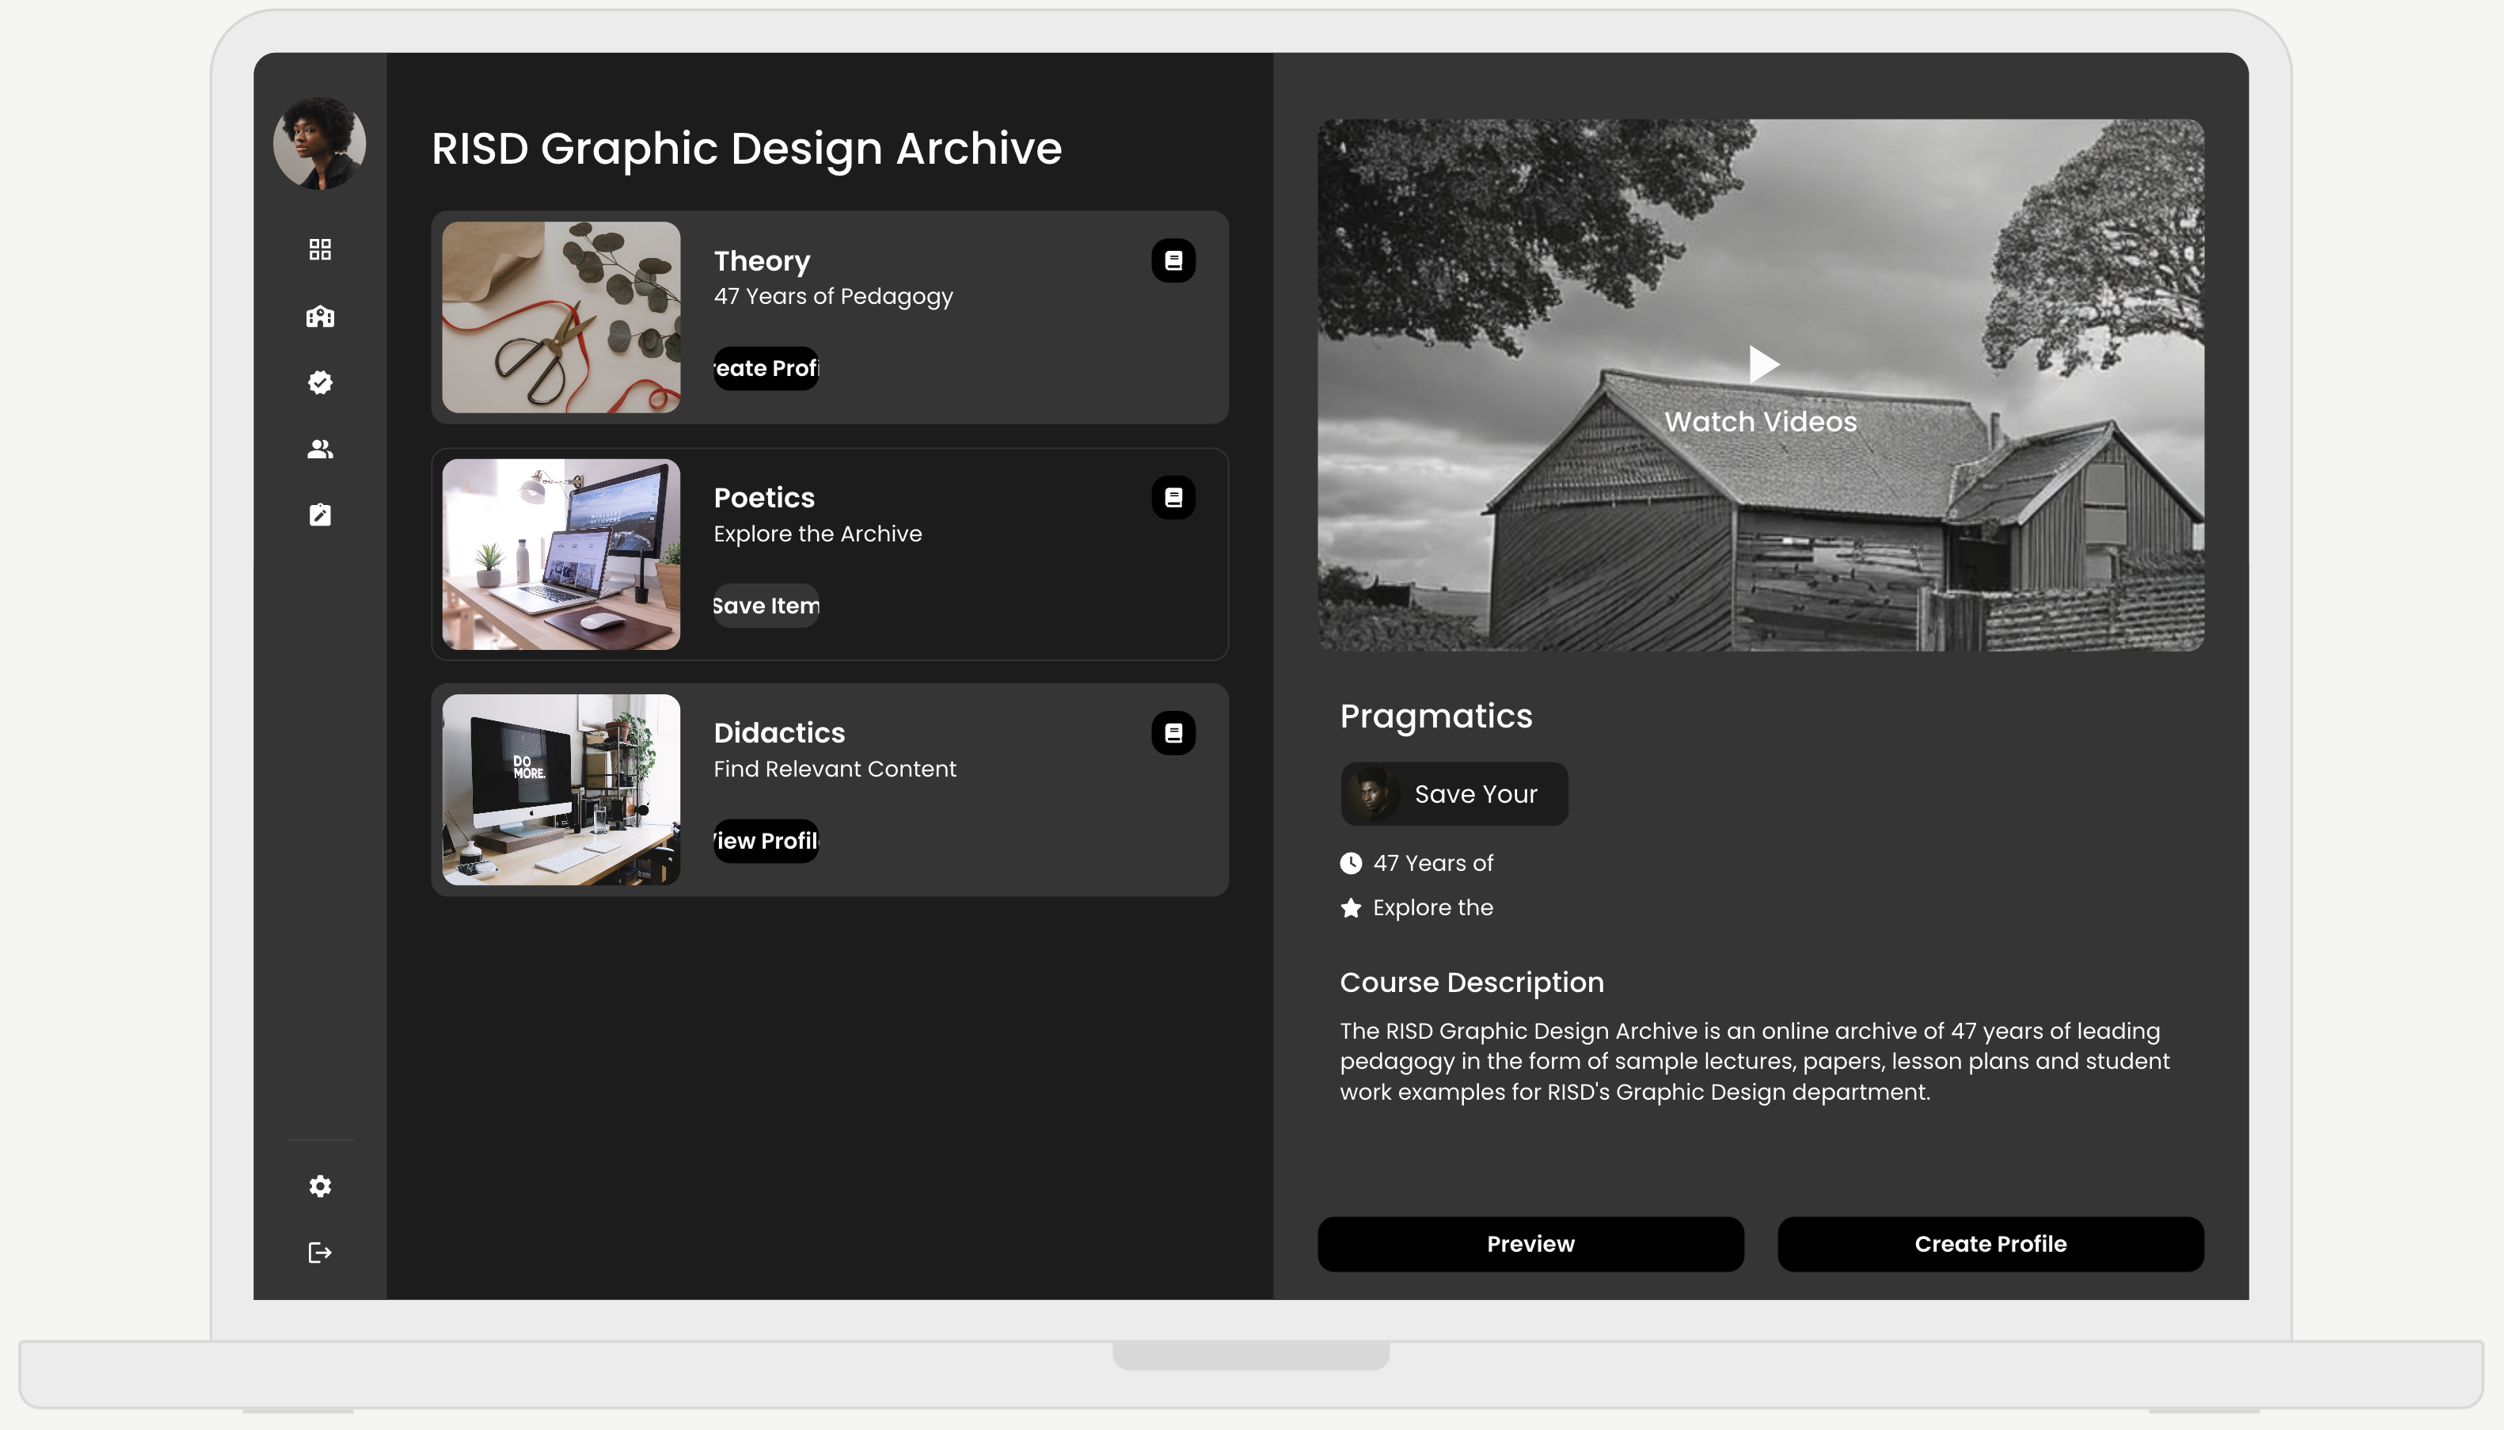
Task: Open the Didactics card iMac thumbnail
Action: click(x=561, y=790)
